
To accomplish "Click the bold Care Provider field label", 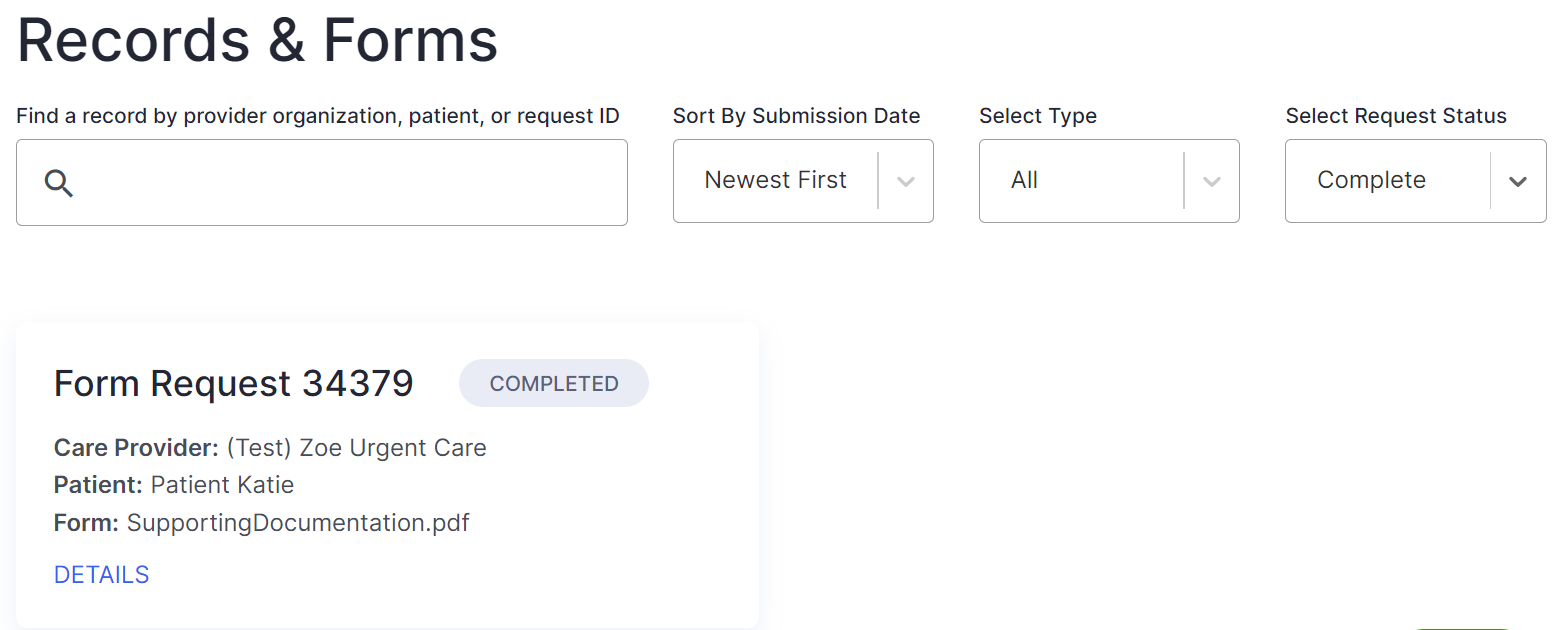I will coord(136,448).
